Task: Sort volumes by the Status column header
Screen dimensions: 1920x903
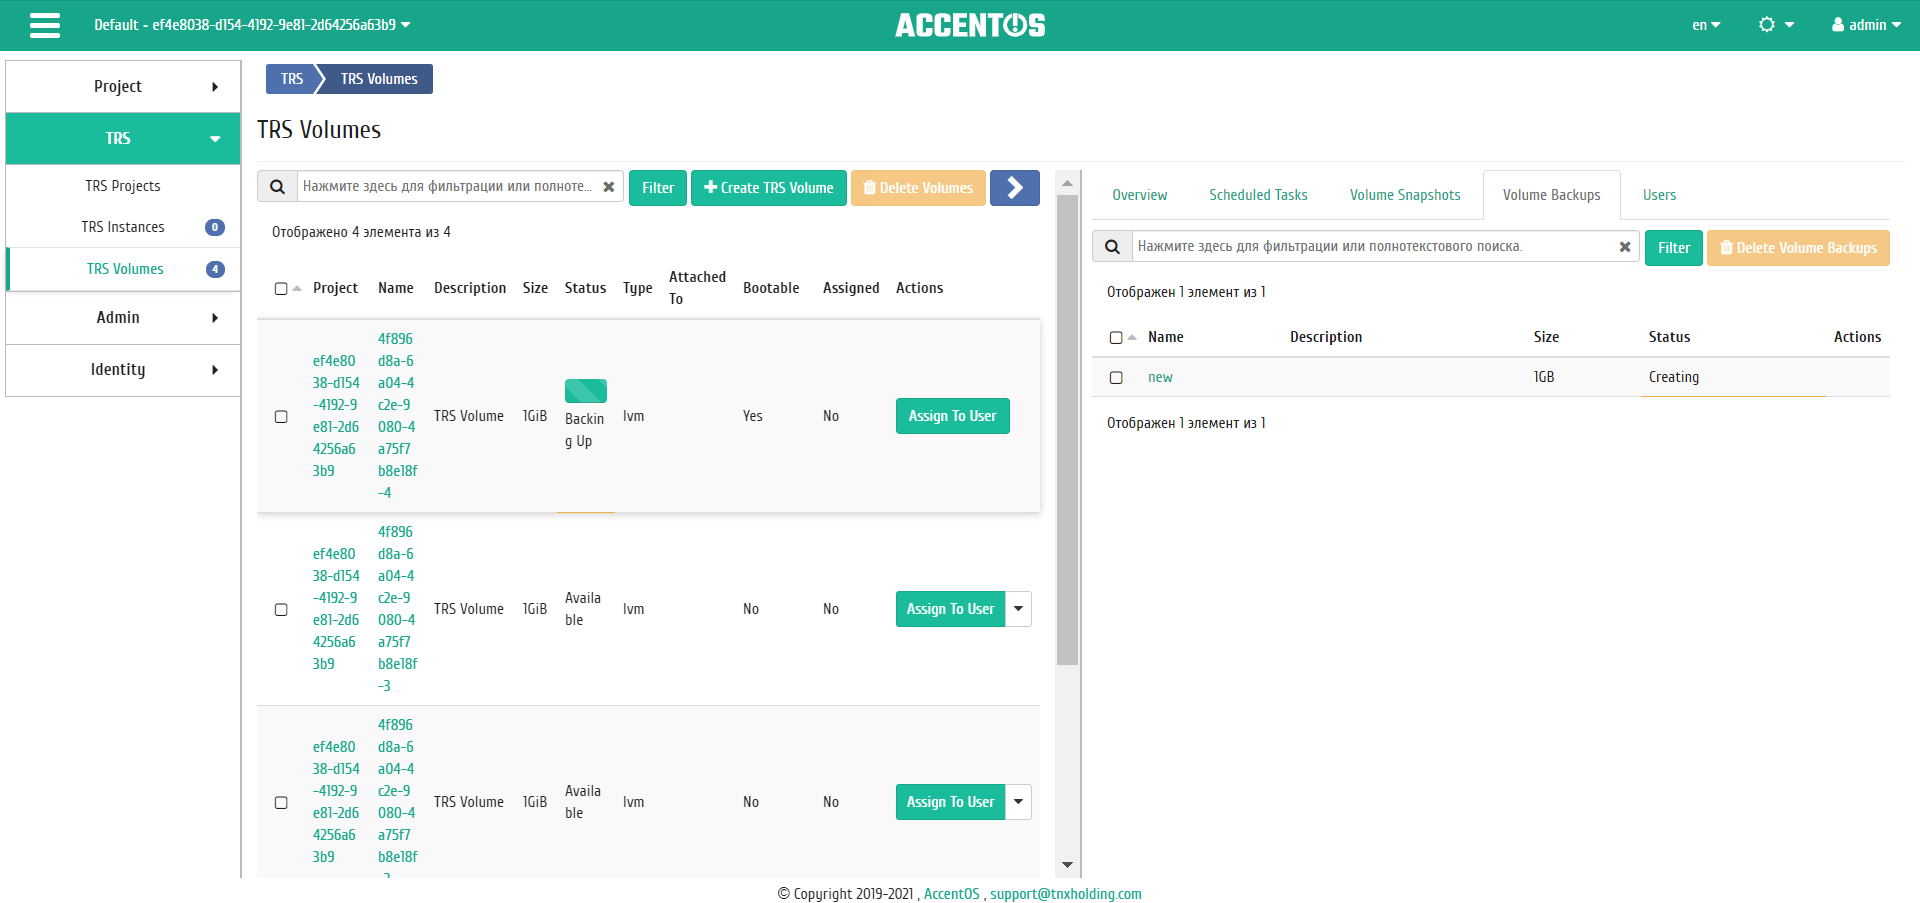Action: pyautogui.click(x=585, y=288)
